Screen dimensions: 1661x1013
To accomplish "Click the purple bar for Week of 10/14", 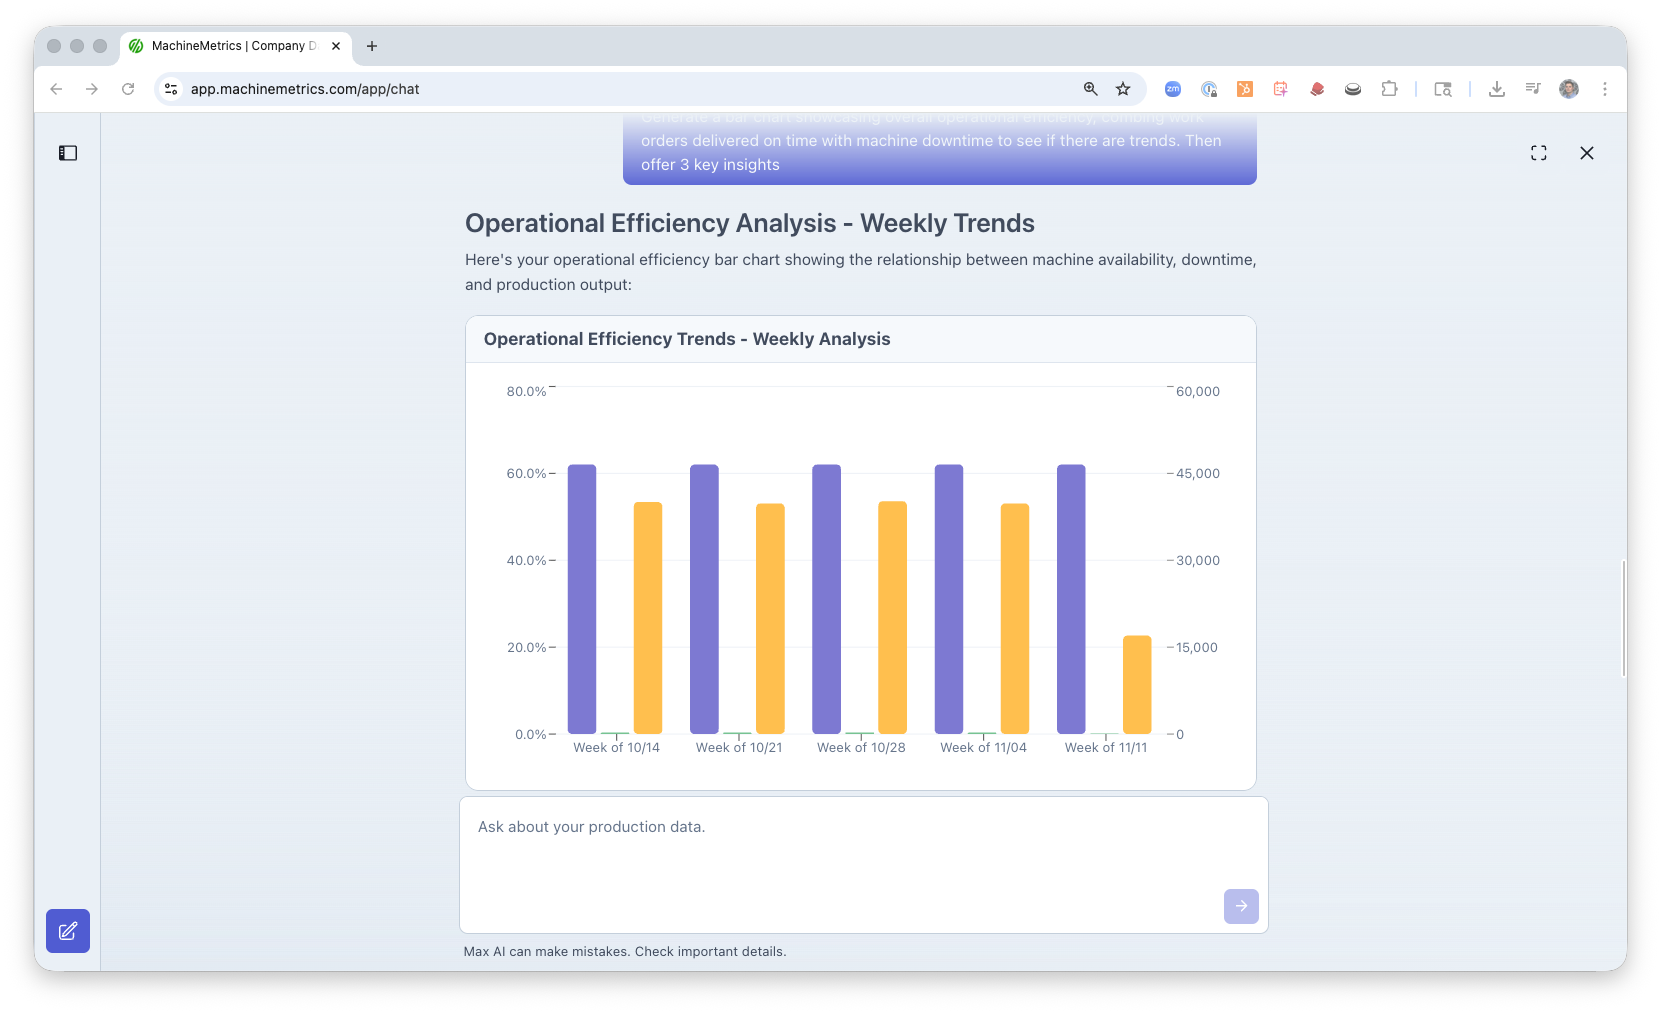I will pyautogui.click(x=582, y=600).
